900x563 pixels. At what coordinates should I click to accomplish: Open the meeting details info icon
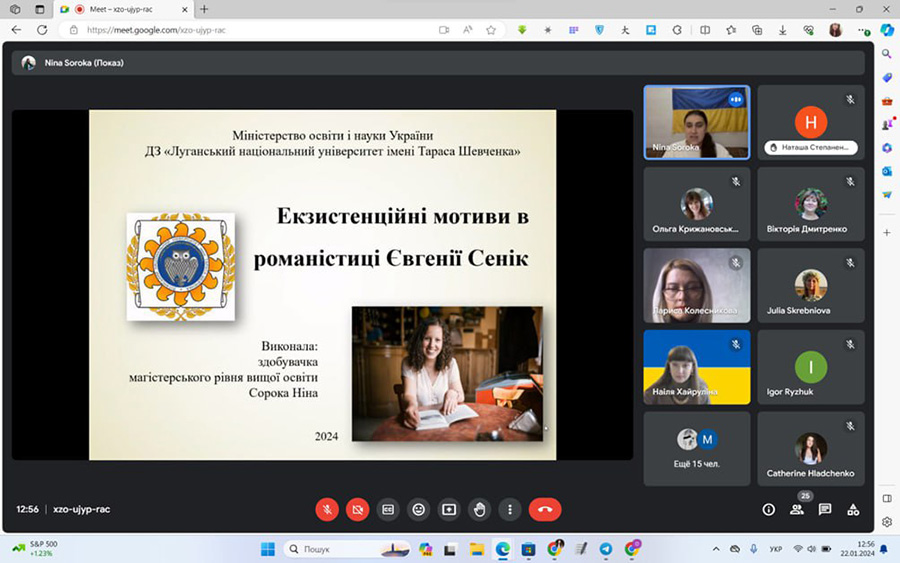click(x=768, y=509)
